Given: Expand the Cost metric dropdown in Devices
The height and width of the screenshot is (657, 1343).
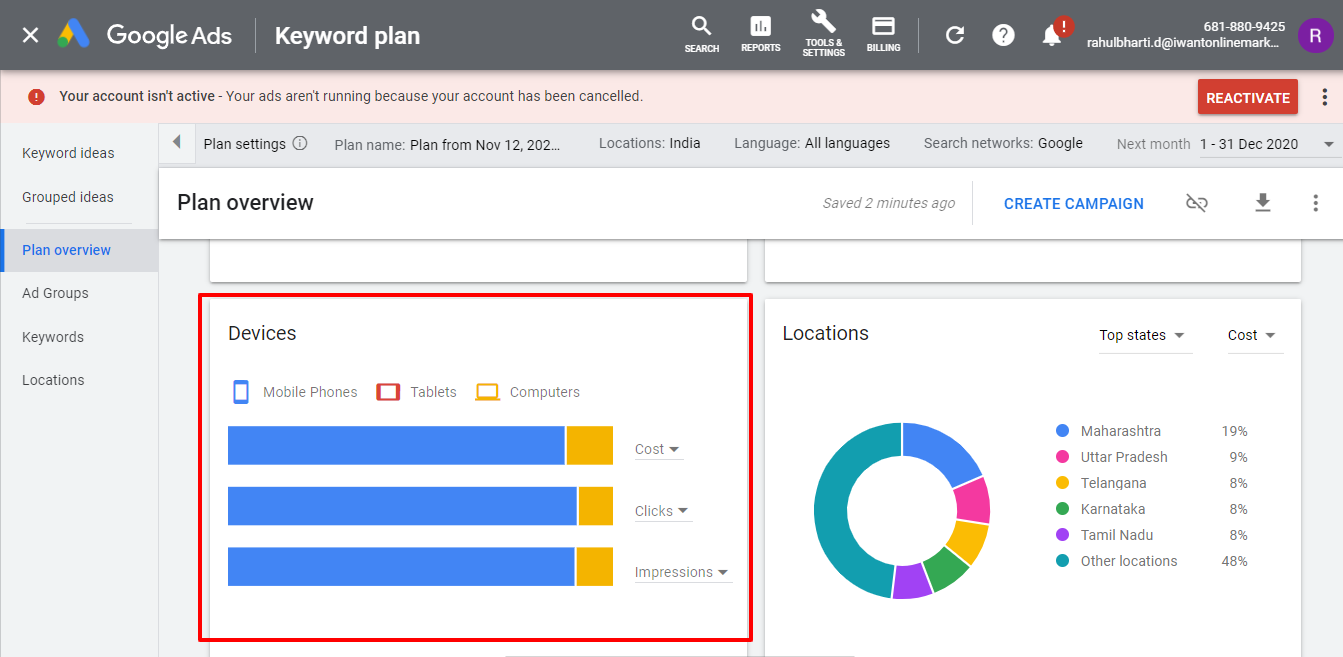Looking at the screenshot, I should [x=658, y=449].
